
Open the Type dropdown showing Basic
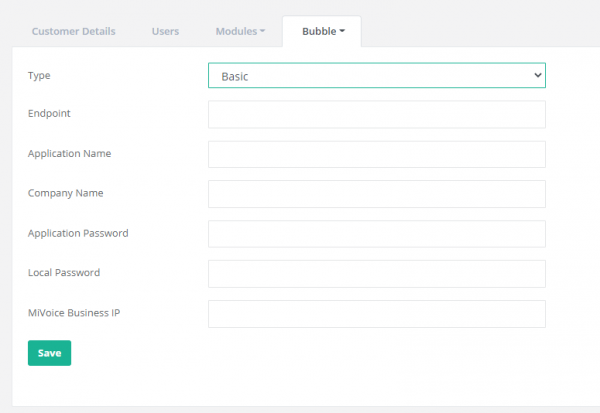tap(377, 75)
